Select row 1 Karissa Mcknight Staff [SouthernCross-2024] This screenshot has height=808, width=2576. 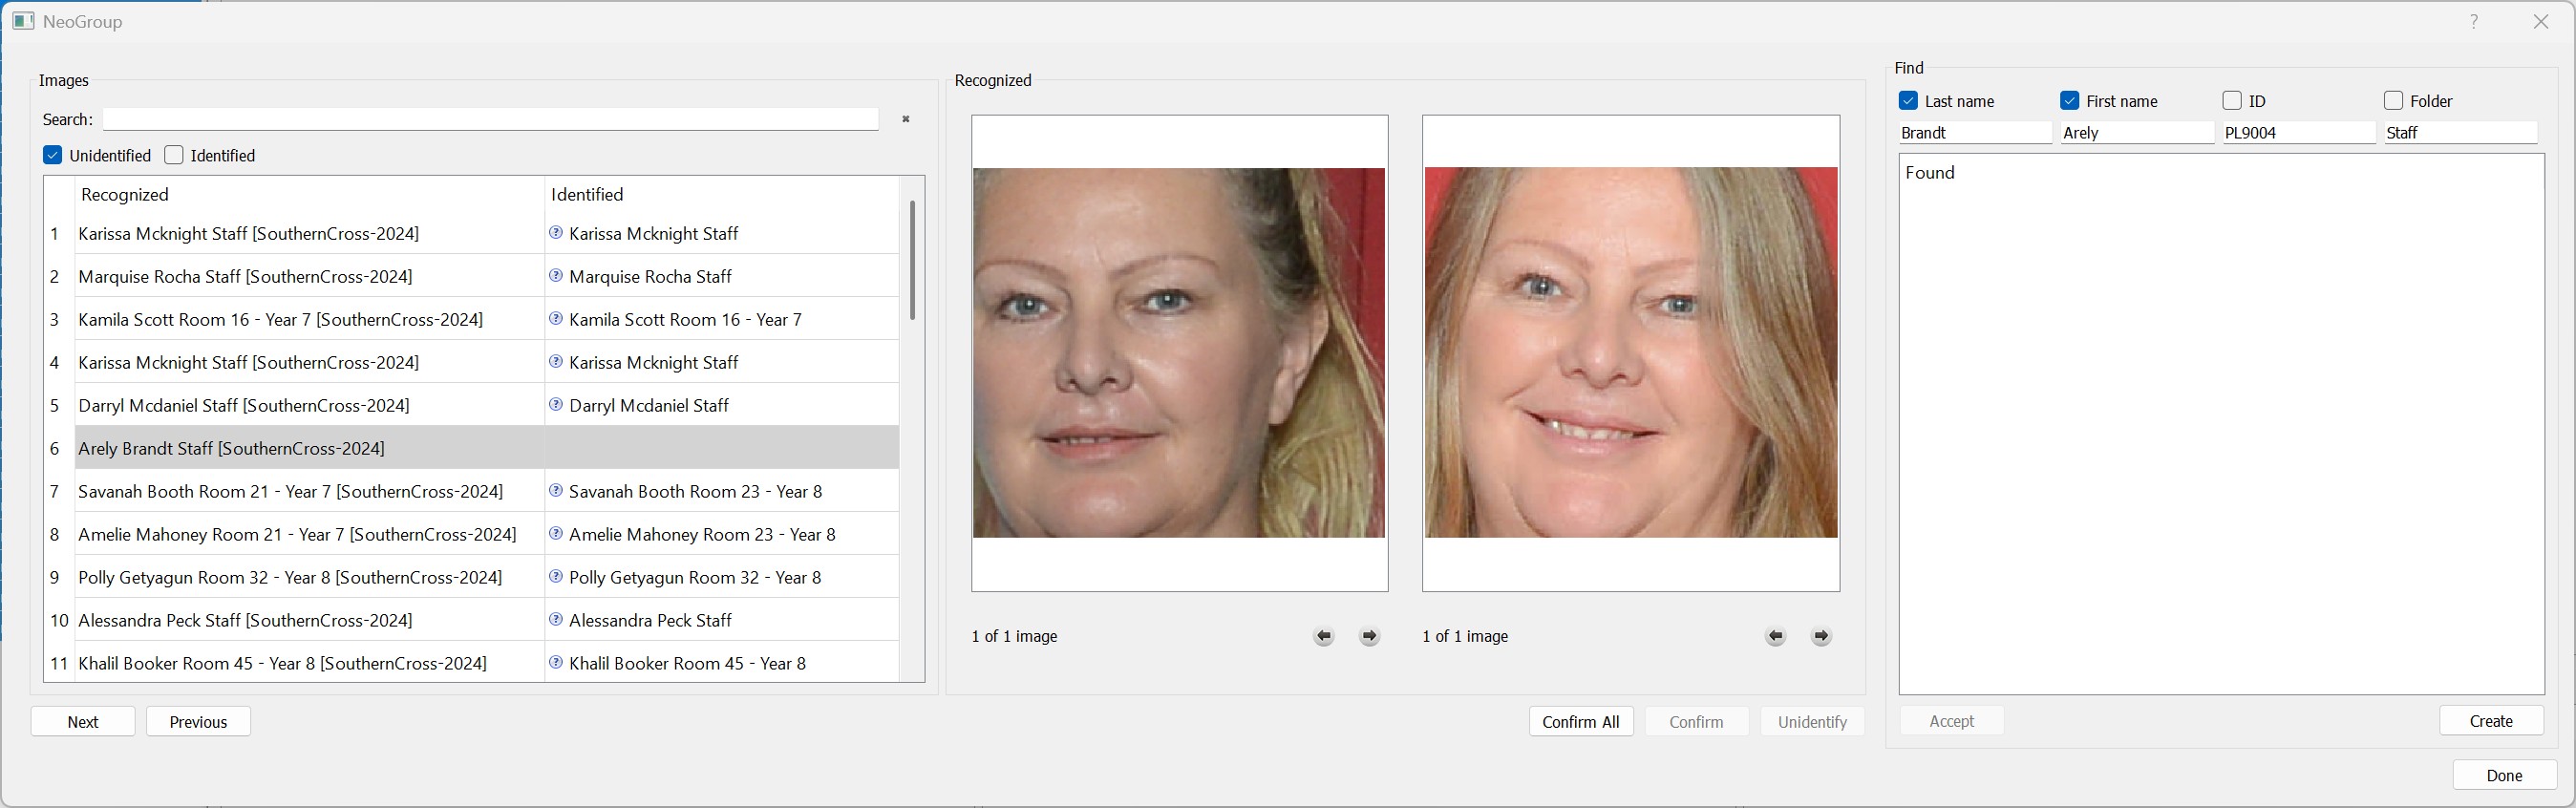(310, 233)
